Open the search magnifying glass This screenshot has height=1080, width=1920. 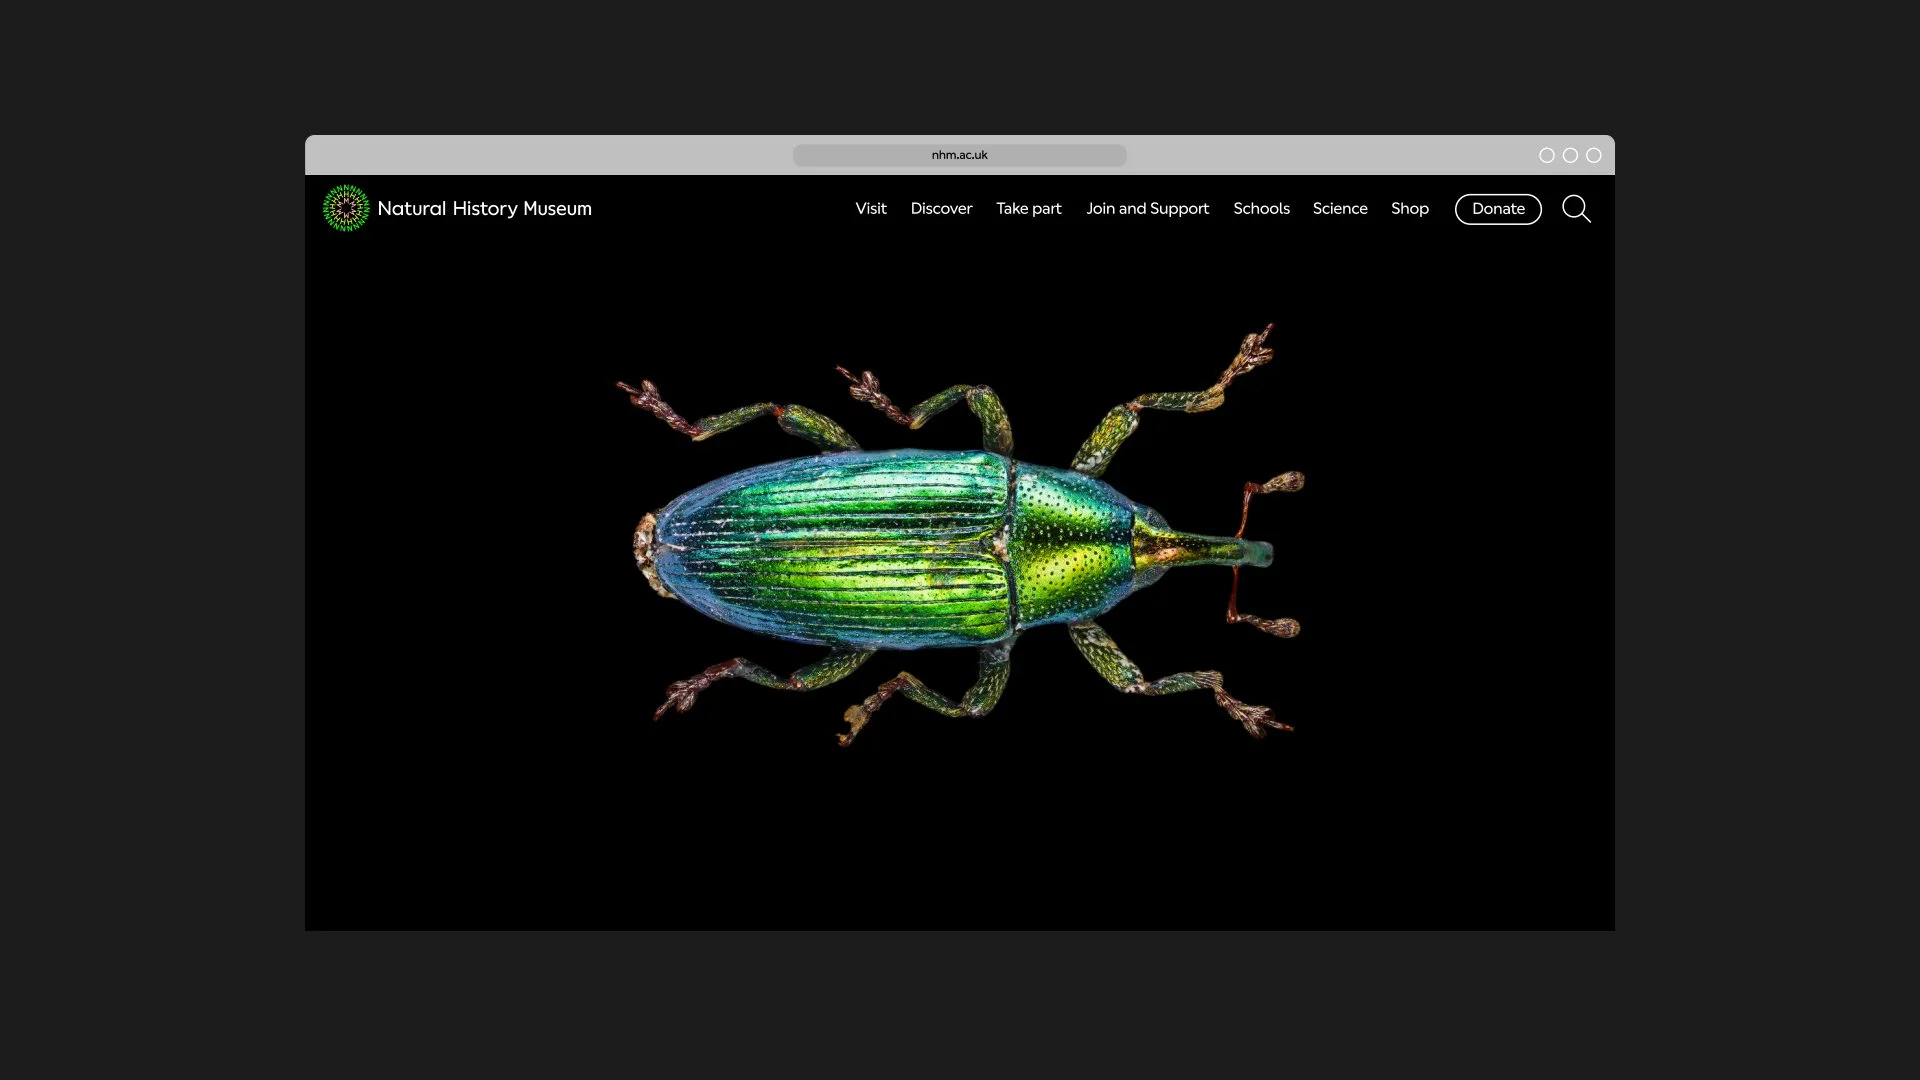[x=1576, y=209]
